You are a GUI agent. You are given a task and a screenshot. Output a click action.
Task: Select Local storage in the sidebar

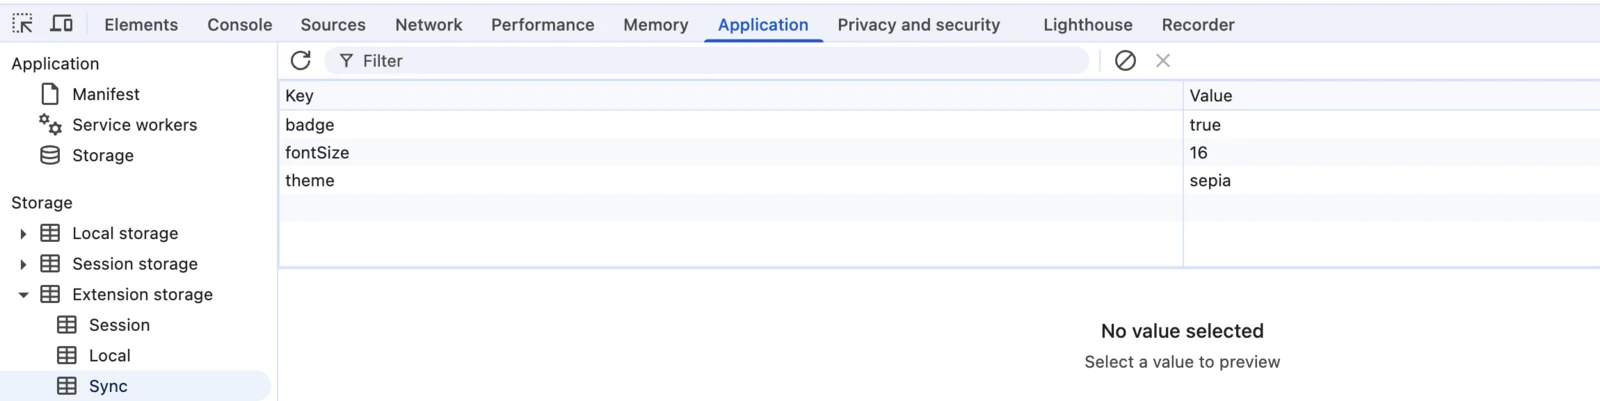click(x=125, y=233)
